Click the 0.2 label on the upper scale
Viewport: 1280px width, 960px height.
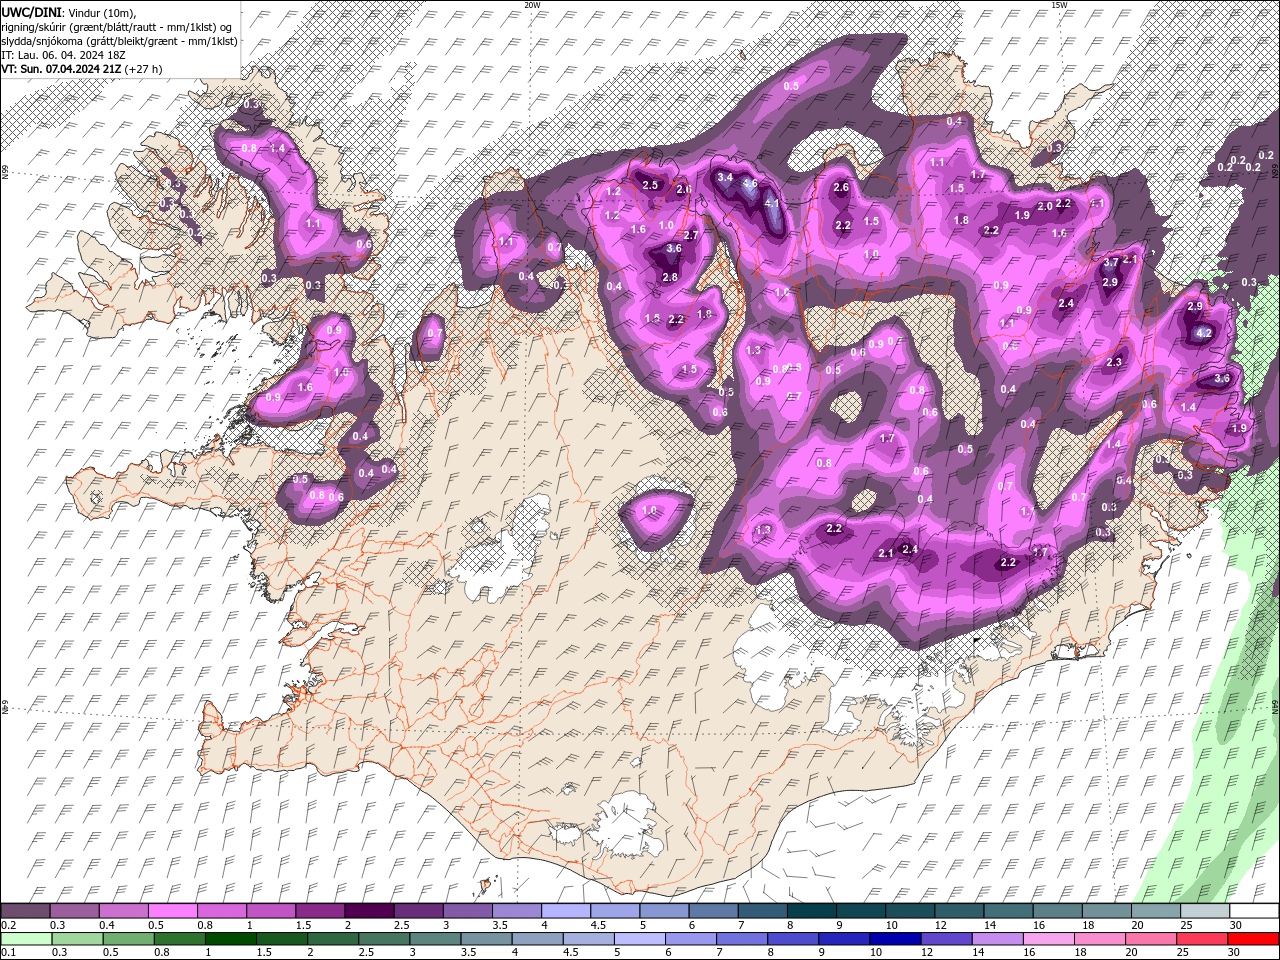[8, 925]
